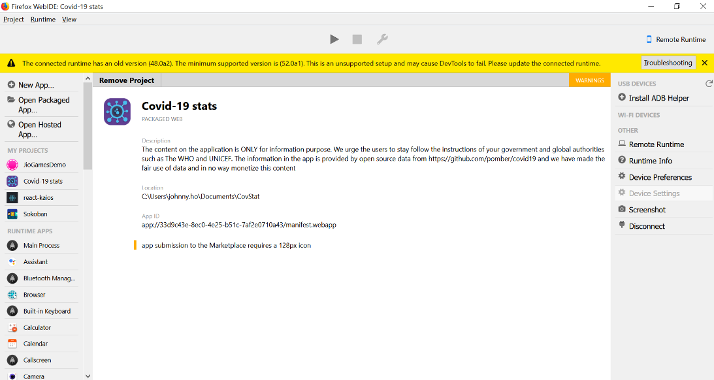
Task: Click the Play button to install and run
Action: tap(334, 40)
